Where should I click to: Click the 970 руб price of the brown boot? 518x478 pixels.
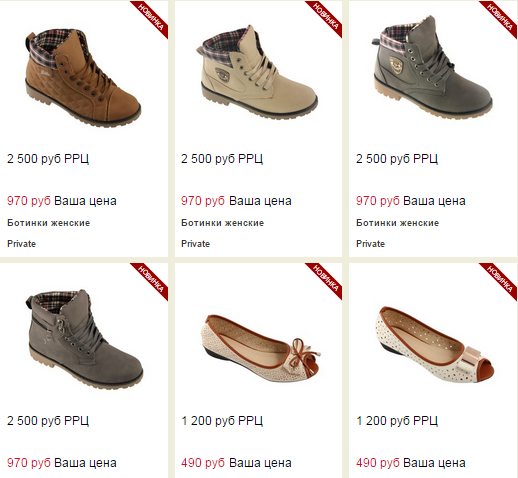(x=29, y=201)
